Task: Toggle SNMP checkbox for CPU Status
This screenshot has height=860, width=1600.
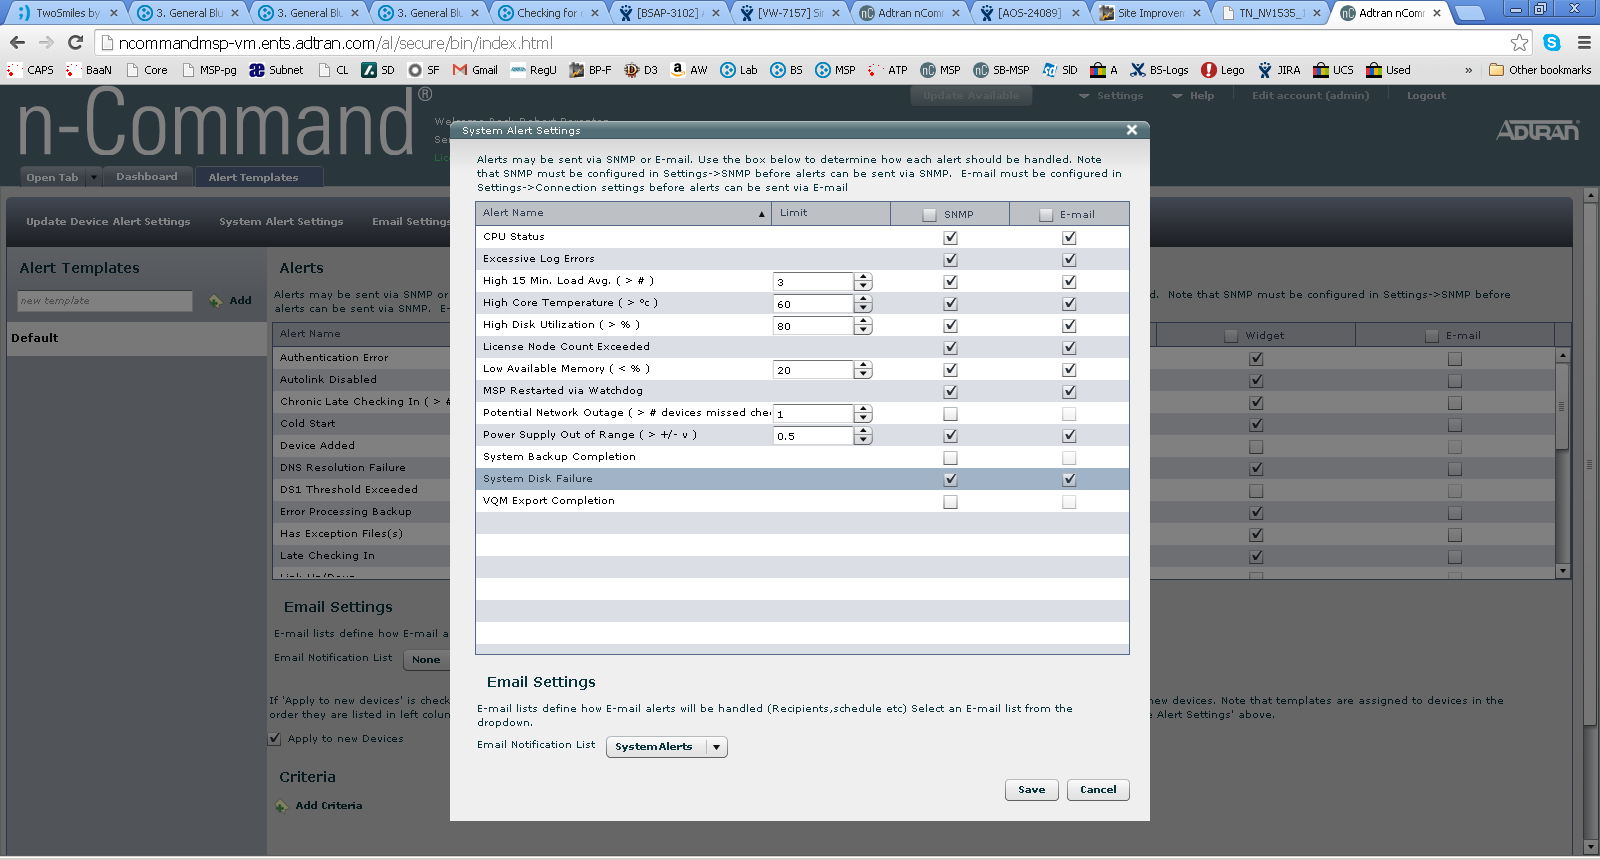Action: [950, 238]
